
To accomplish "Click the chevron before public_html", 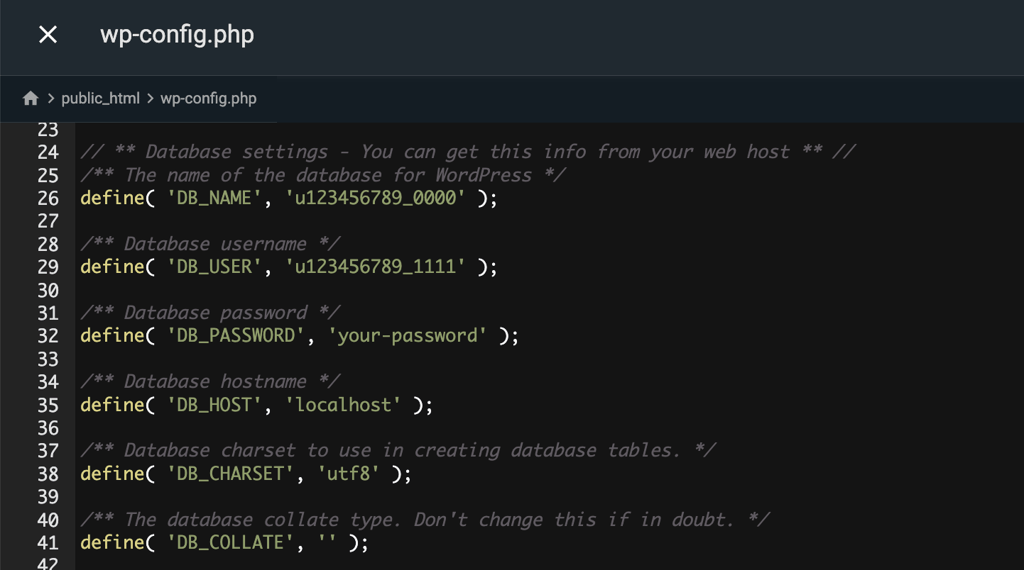I will coord(50,99).
